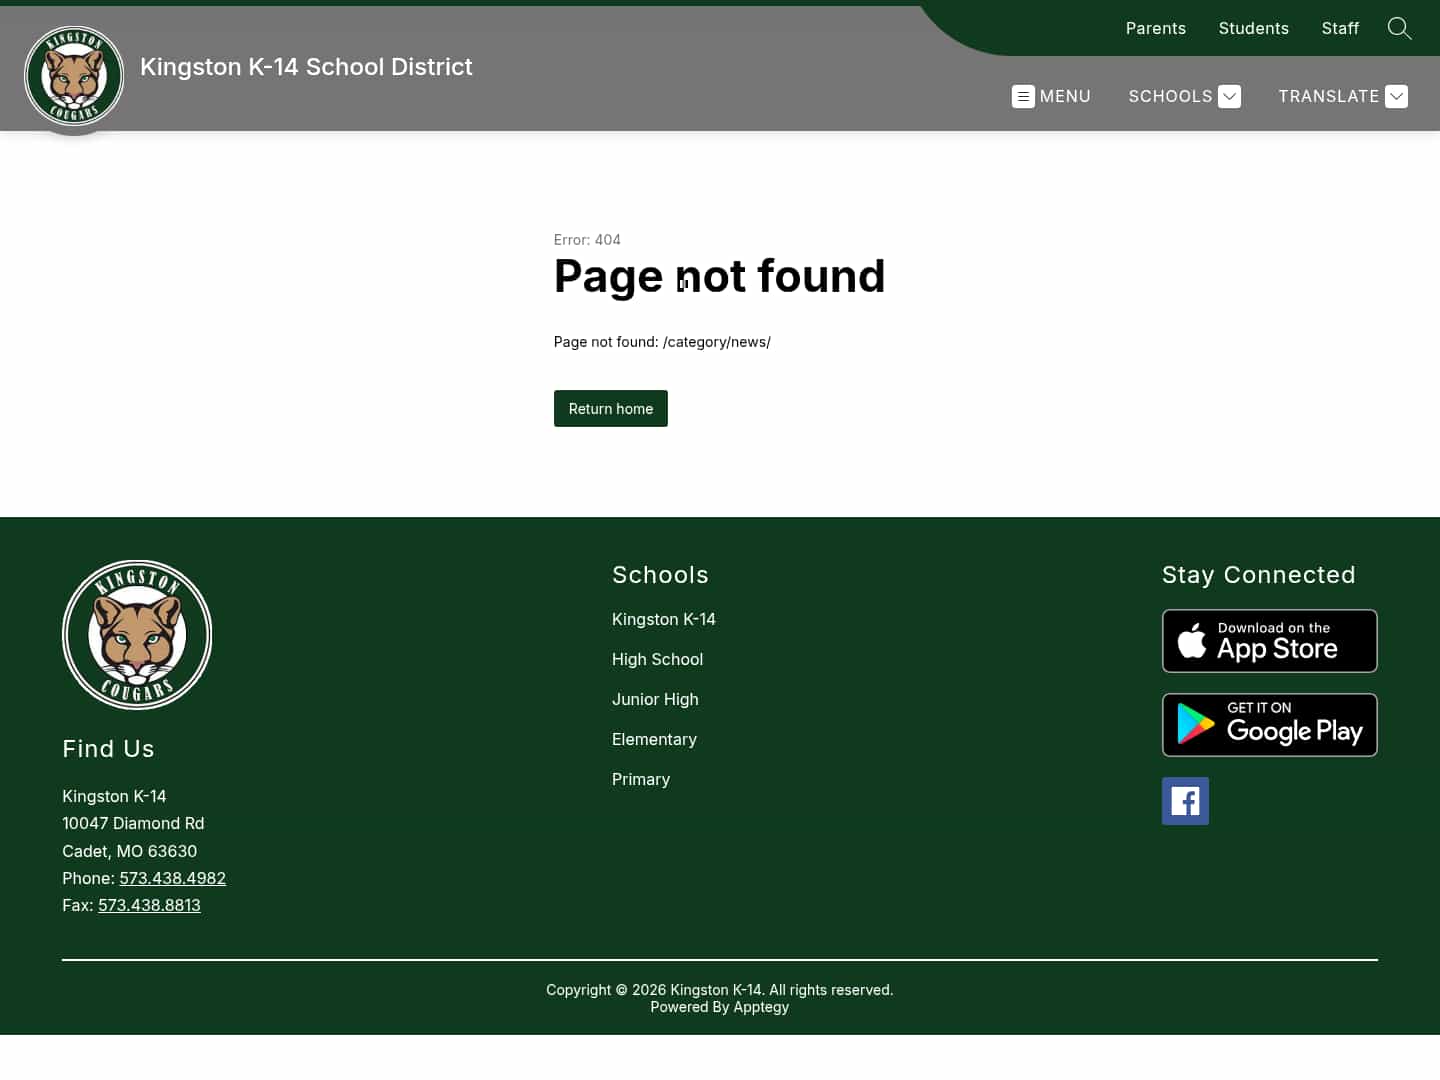The width and height of the screenshot is (1440, 1080).
Task: Select the Cougars logo in the footer
Action: [136, 634]
